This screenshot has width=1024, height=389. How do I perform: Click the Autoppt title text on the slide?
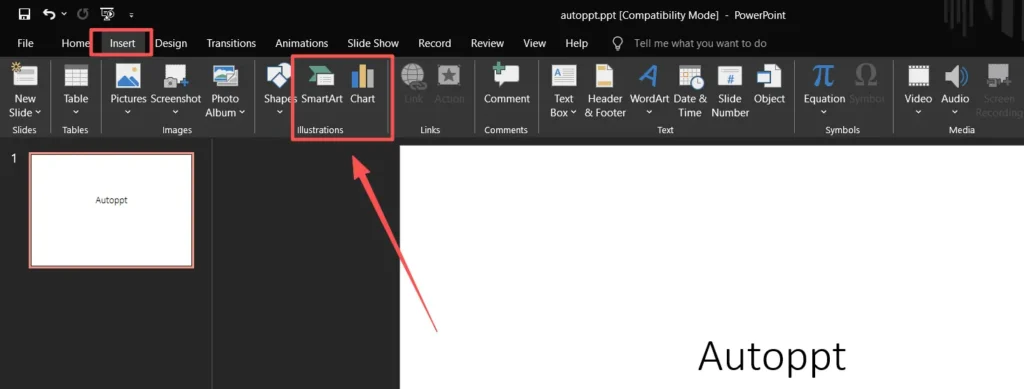(x=772, y=357)
